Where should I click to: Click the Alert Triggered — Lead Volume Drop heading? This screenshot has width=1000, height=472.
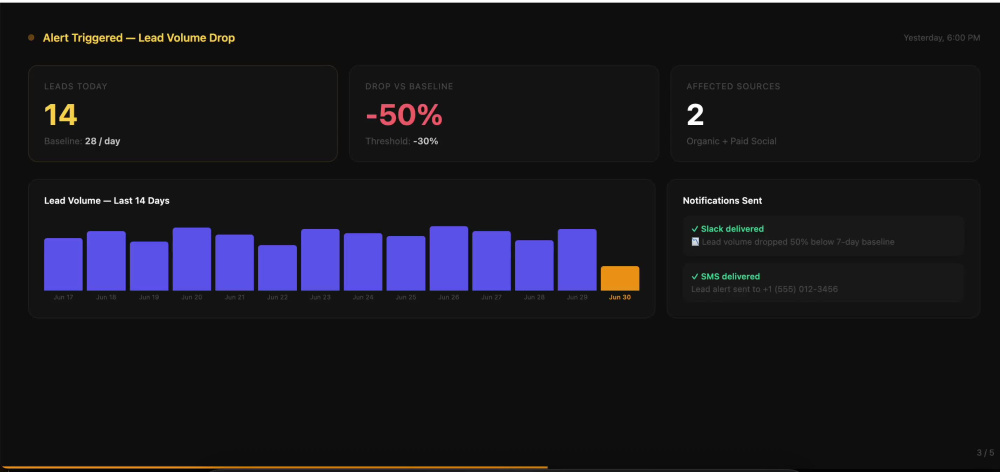[138, 38]
